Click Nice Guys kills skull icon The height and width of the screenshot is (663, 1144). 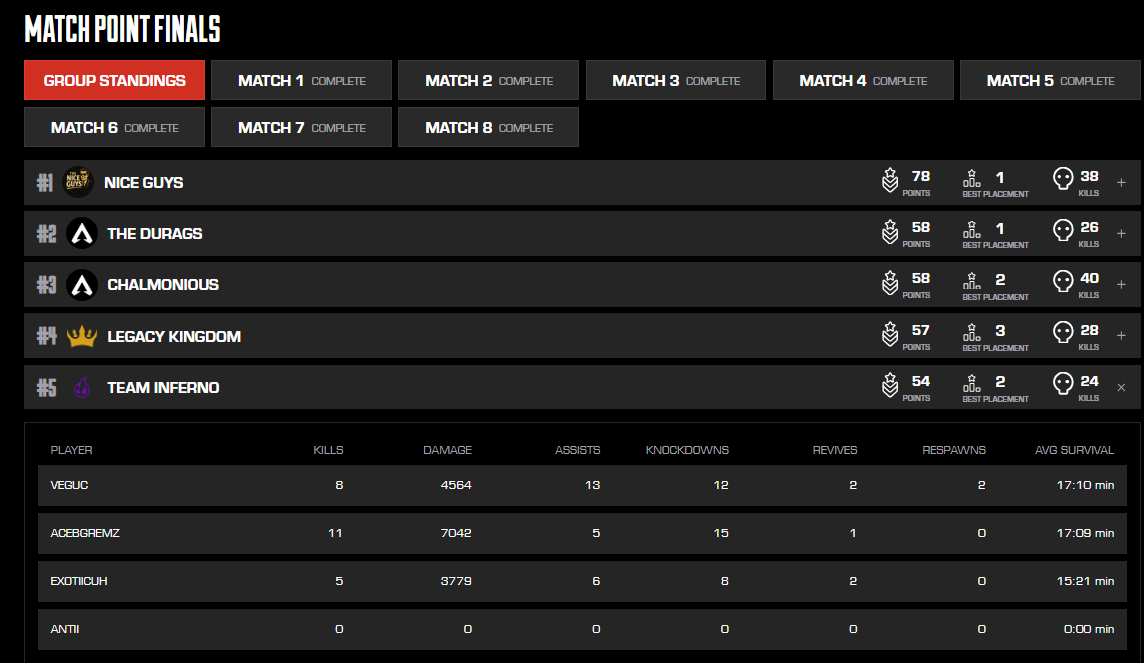pos(1063,178)
